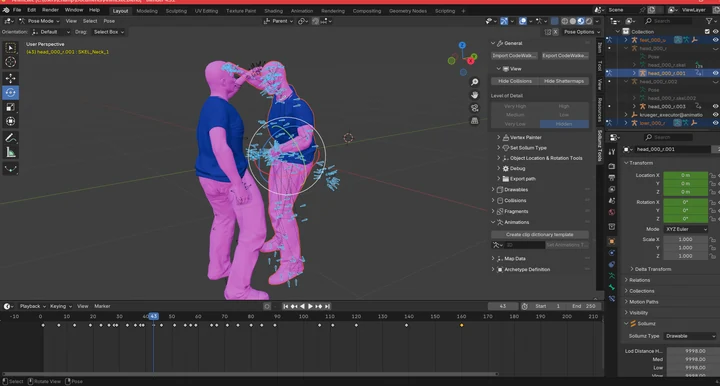Pick the Rotate tool
The width and height of the screenshot is (720, 386).
point(10,93)
